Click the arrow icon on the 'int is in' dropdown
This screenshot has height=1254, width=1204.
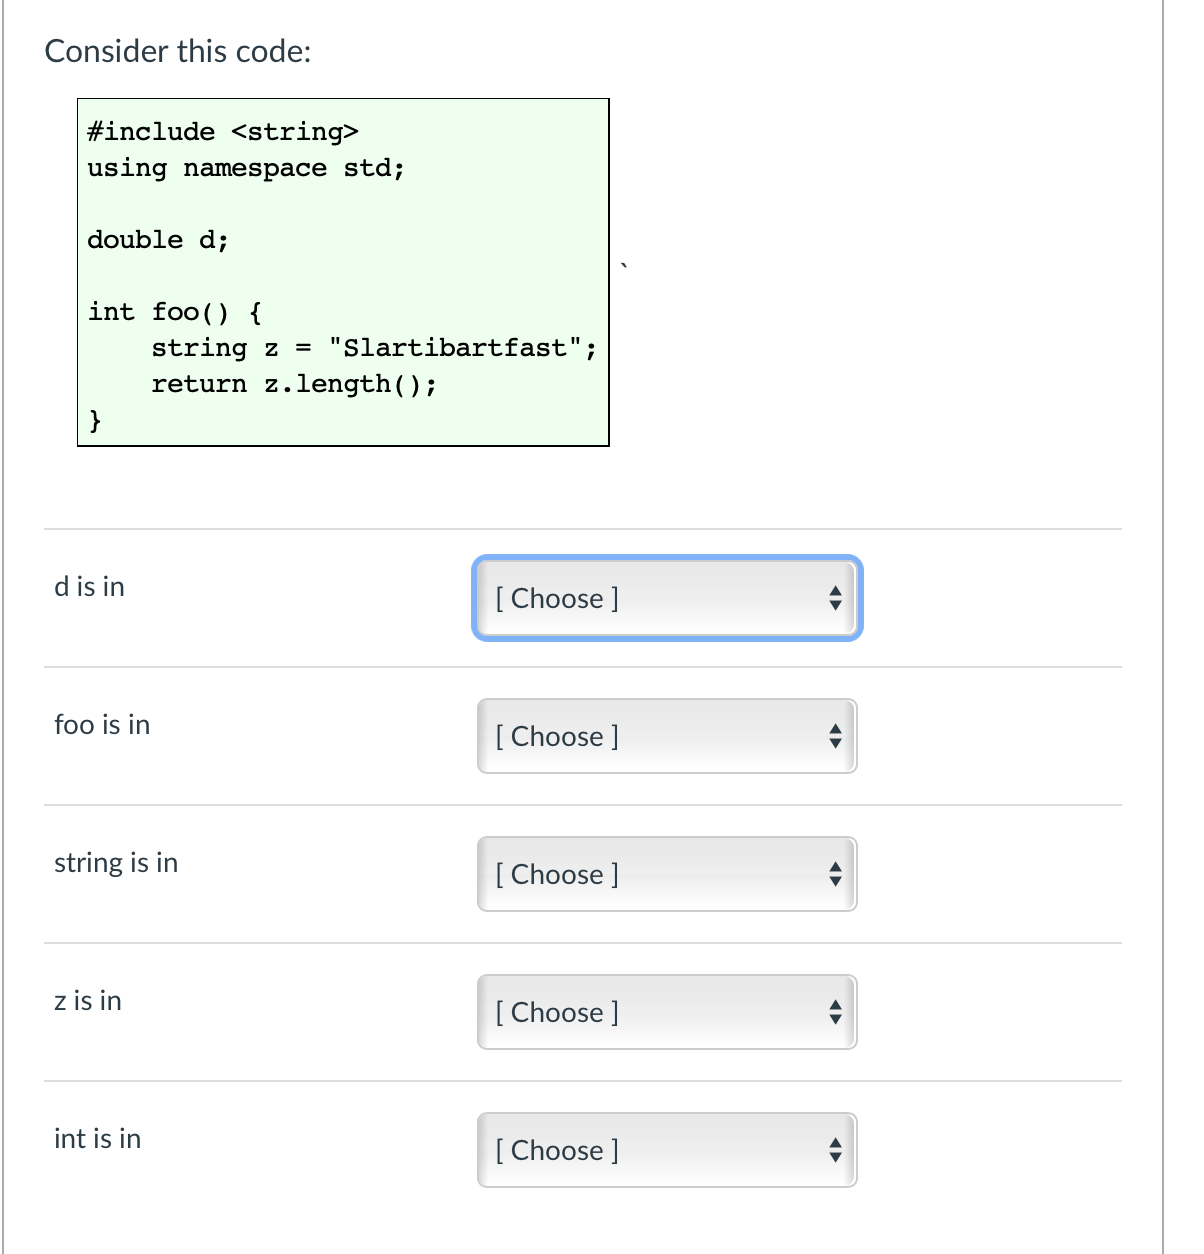coord(836,1150)
